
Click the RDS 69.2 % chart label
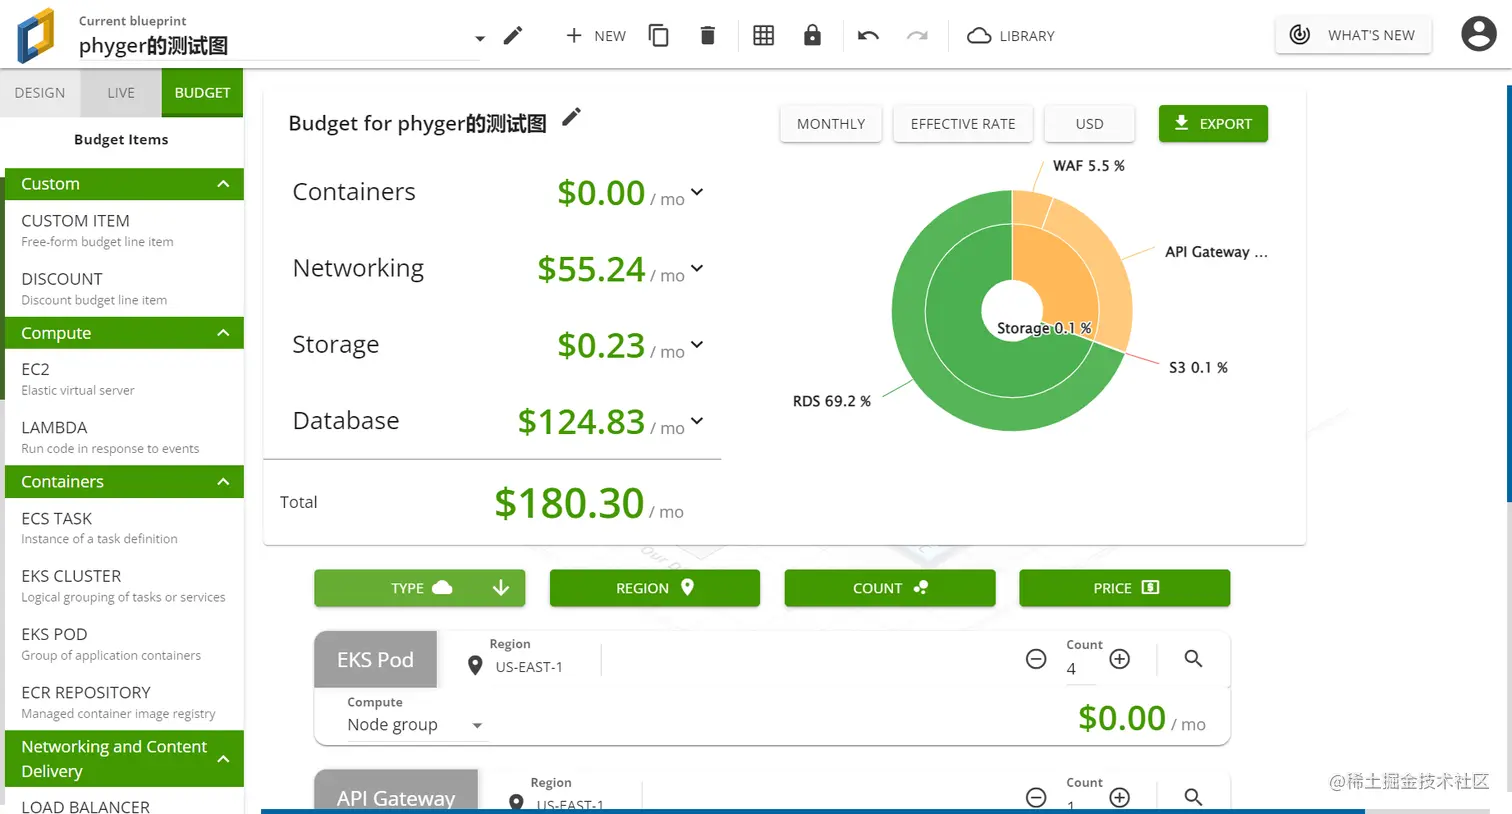pos(832,401)
